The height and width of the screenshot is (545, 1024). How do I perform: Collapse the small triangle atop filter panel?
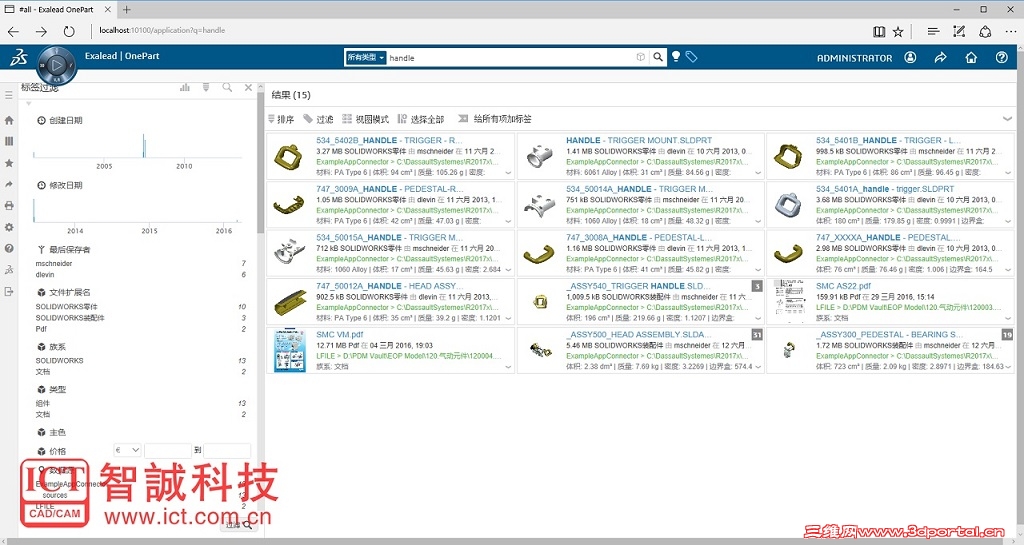coord(28,104)
